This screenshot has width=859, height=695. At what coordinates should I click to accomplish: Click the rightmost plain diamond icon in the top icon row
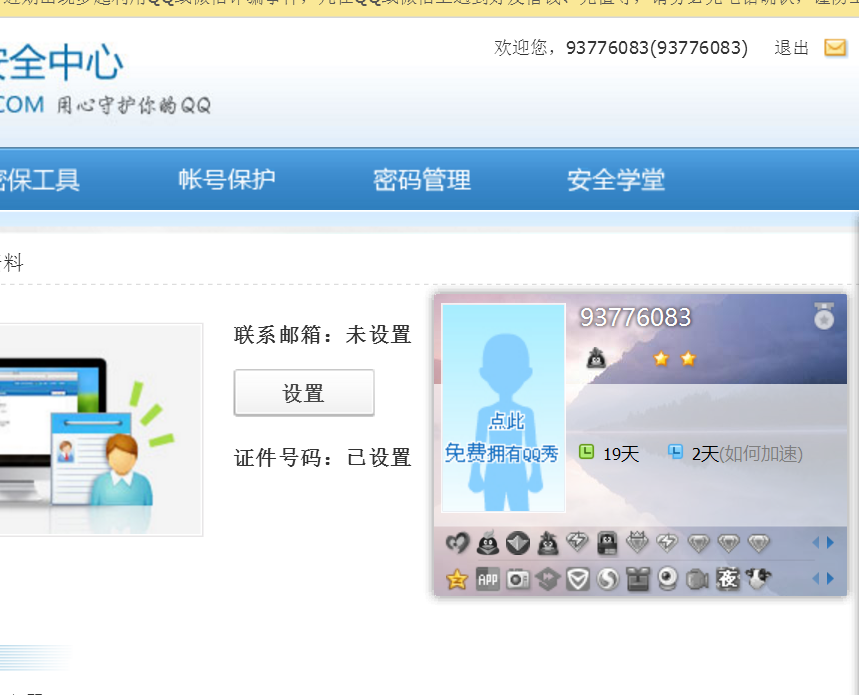(759, 543)
